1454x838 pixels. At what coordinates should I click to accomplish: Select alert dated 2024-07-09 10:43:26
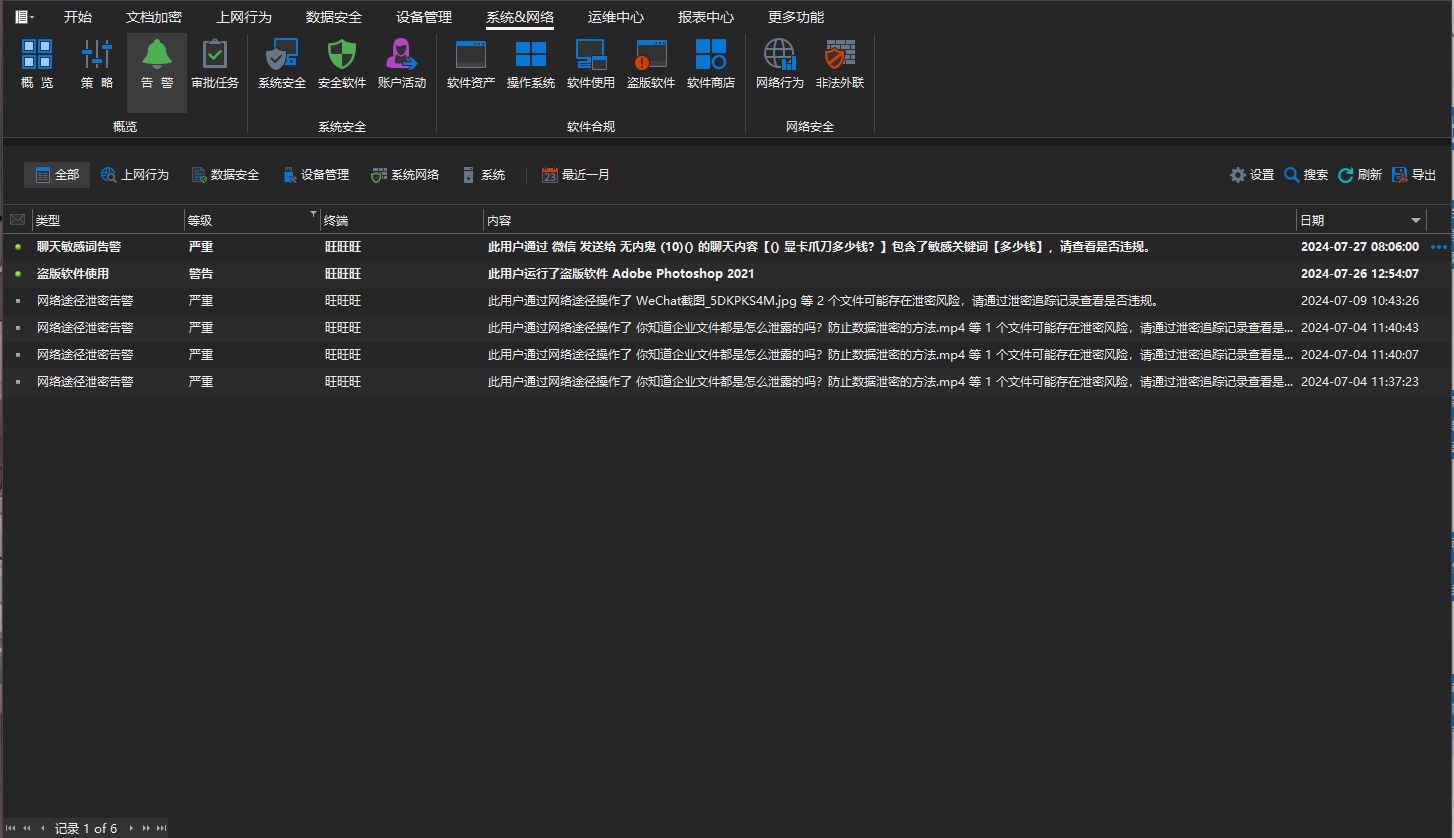click(x=726, y=301)
